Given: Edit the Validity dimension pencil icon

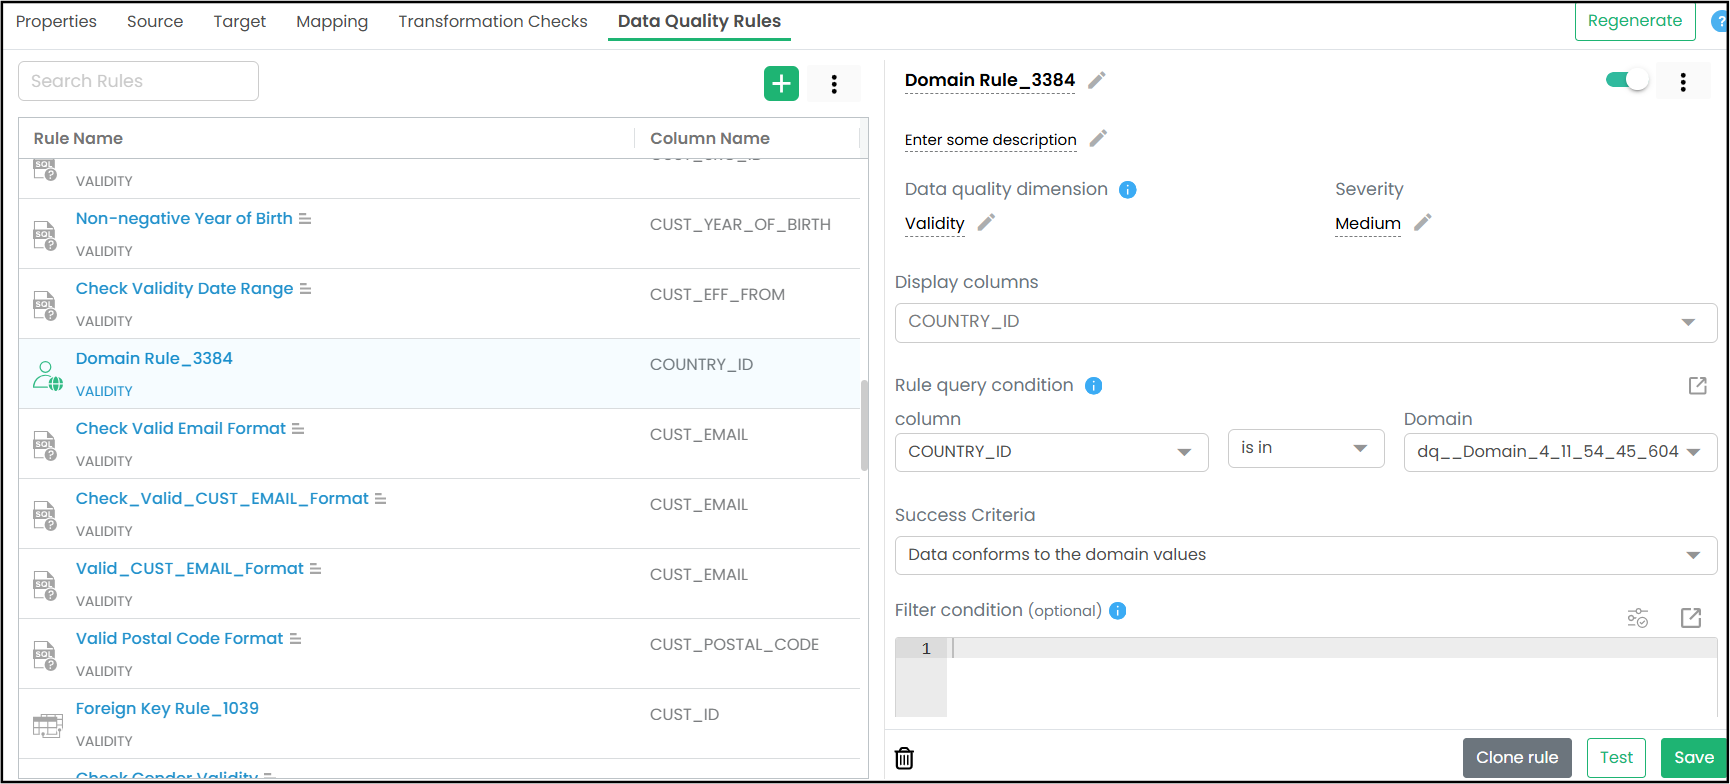Looking at the screenshot, I should pyautogui.click(x=986, y=223).
